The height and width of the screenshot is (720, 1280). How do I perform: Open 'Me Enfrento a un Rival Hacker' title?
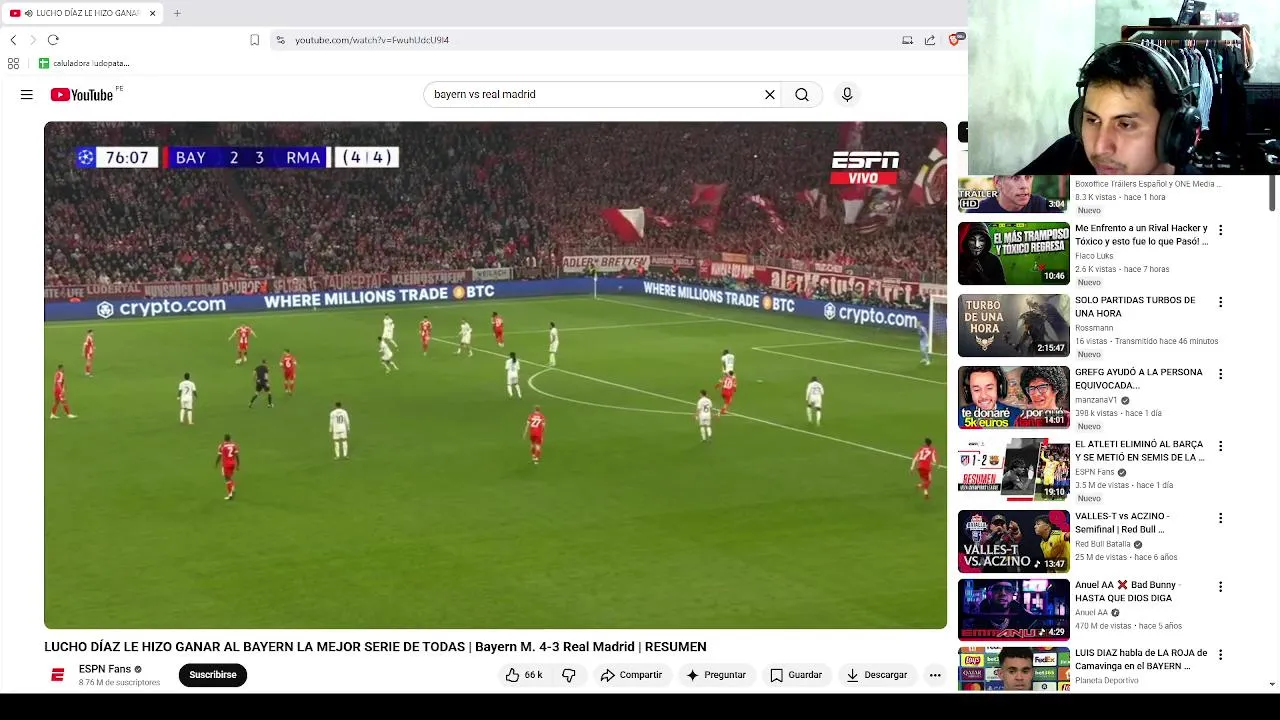pos(1141,235)
